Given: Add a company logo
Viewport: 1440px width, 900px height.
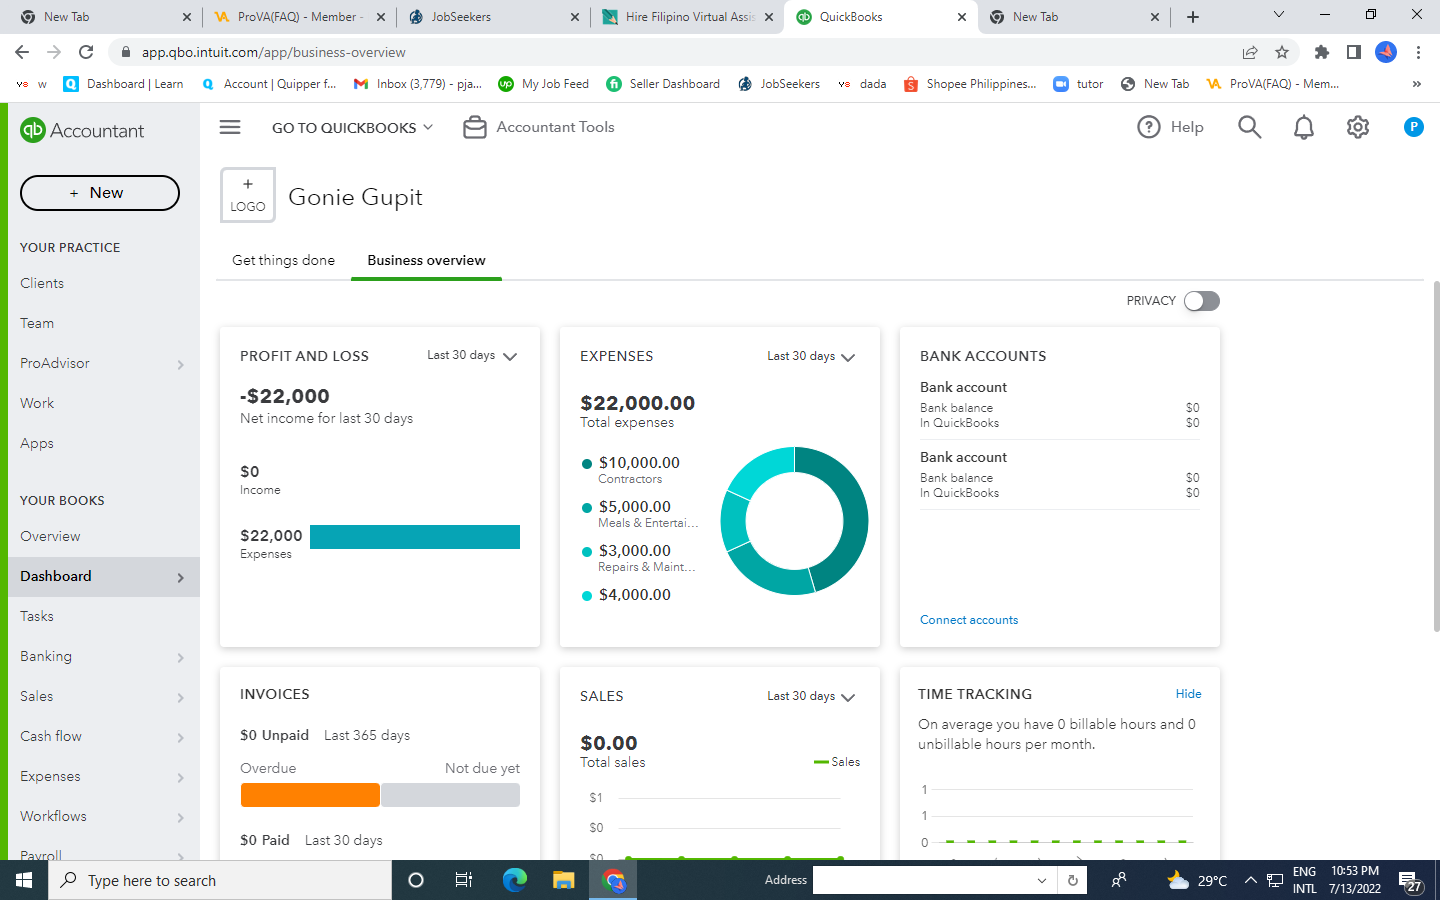Looking at the screenshot, I should (248, 195).
